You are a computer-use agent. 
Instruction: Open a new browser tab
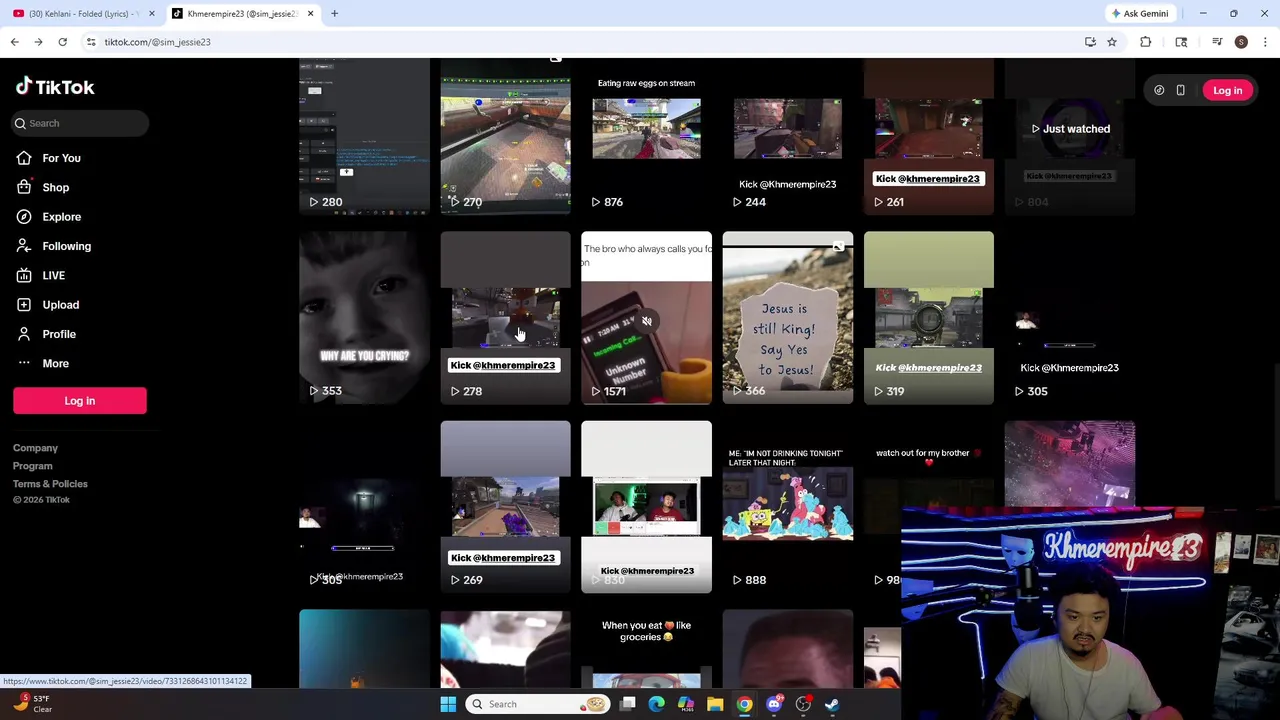(334, 14)
